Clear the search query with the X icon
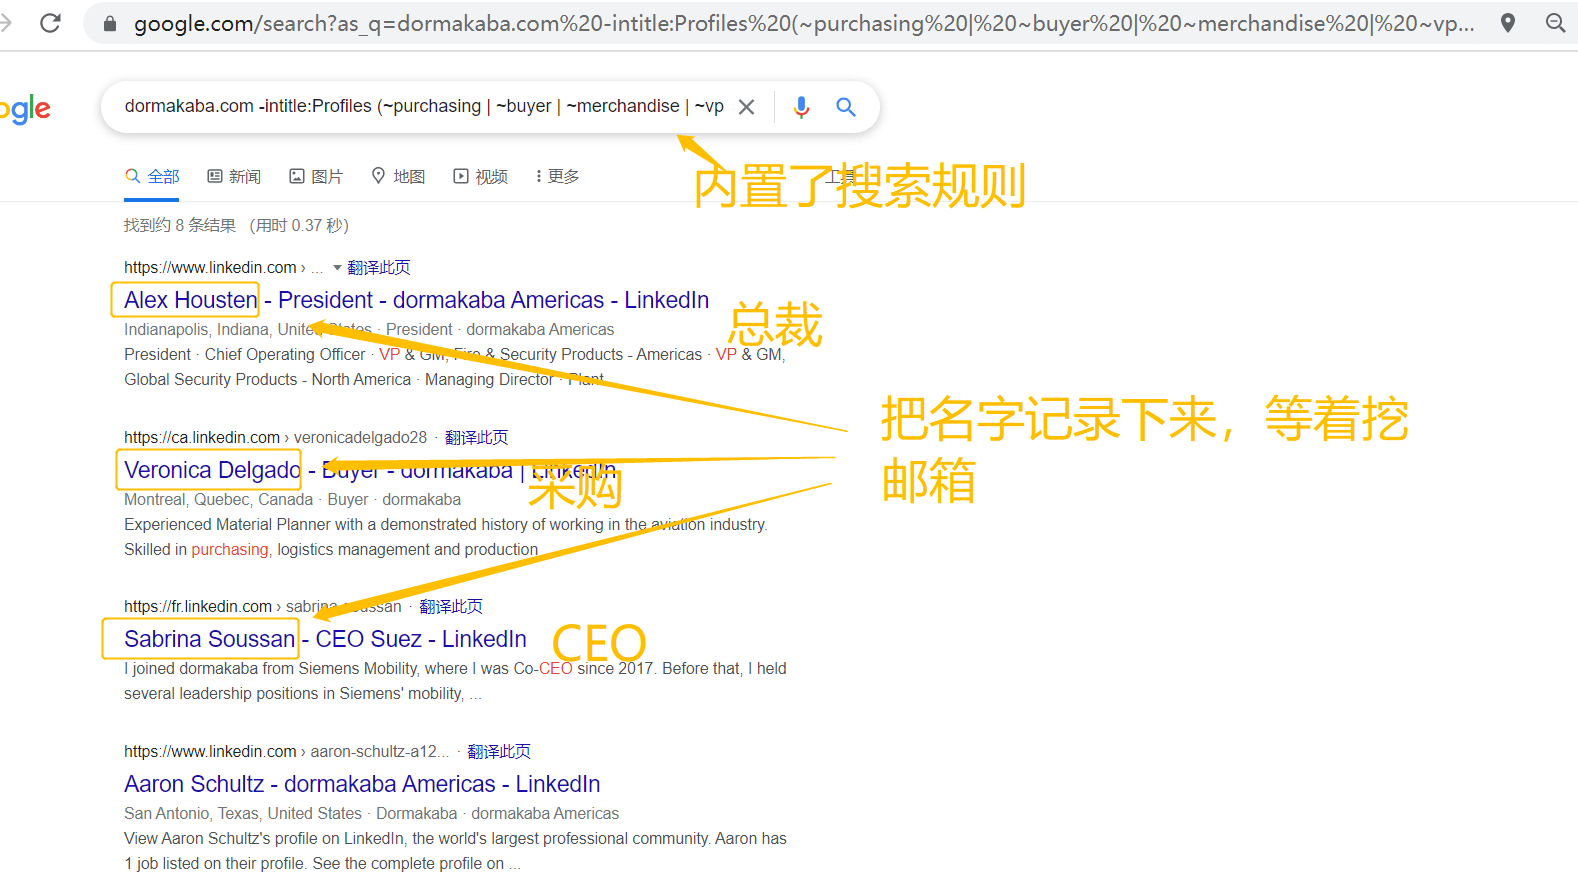This screenshot has width=1578, height=893. [x=746, y=107]
